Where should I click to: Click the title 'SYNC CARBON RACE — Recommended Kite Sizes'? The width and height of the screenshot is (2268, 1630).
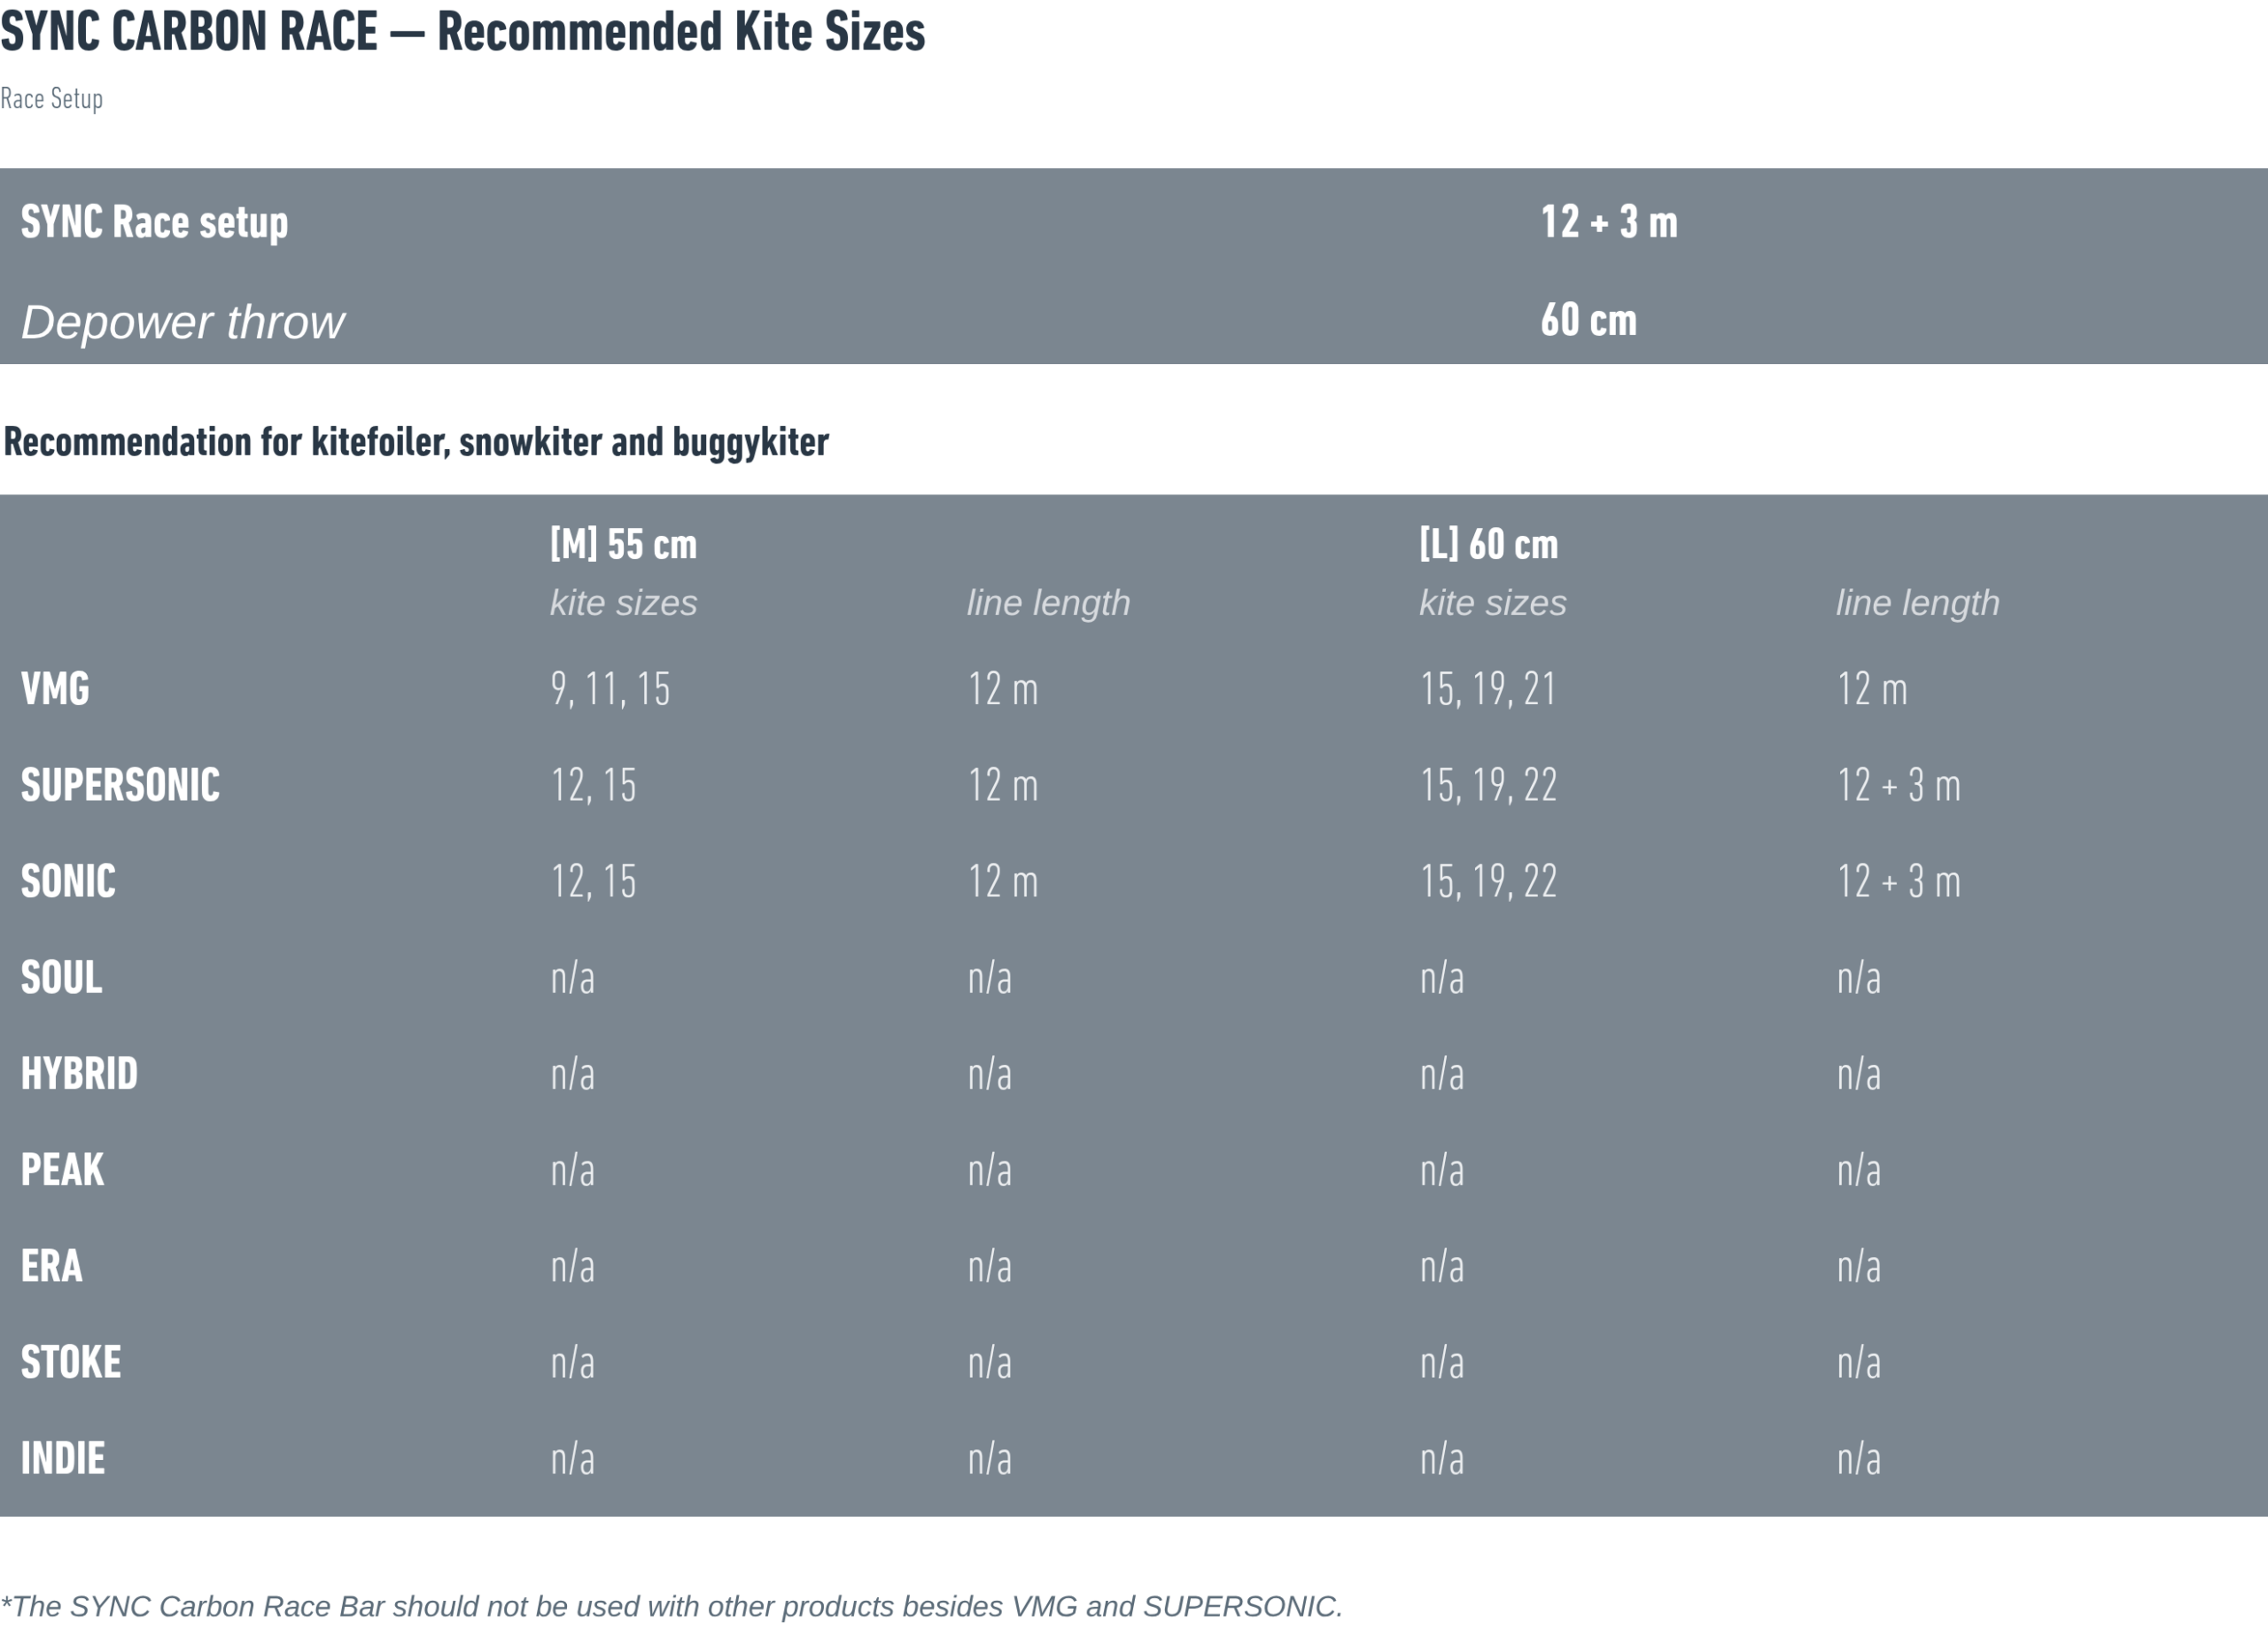coord(463,32)
